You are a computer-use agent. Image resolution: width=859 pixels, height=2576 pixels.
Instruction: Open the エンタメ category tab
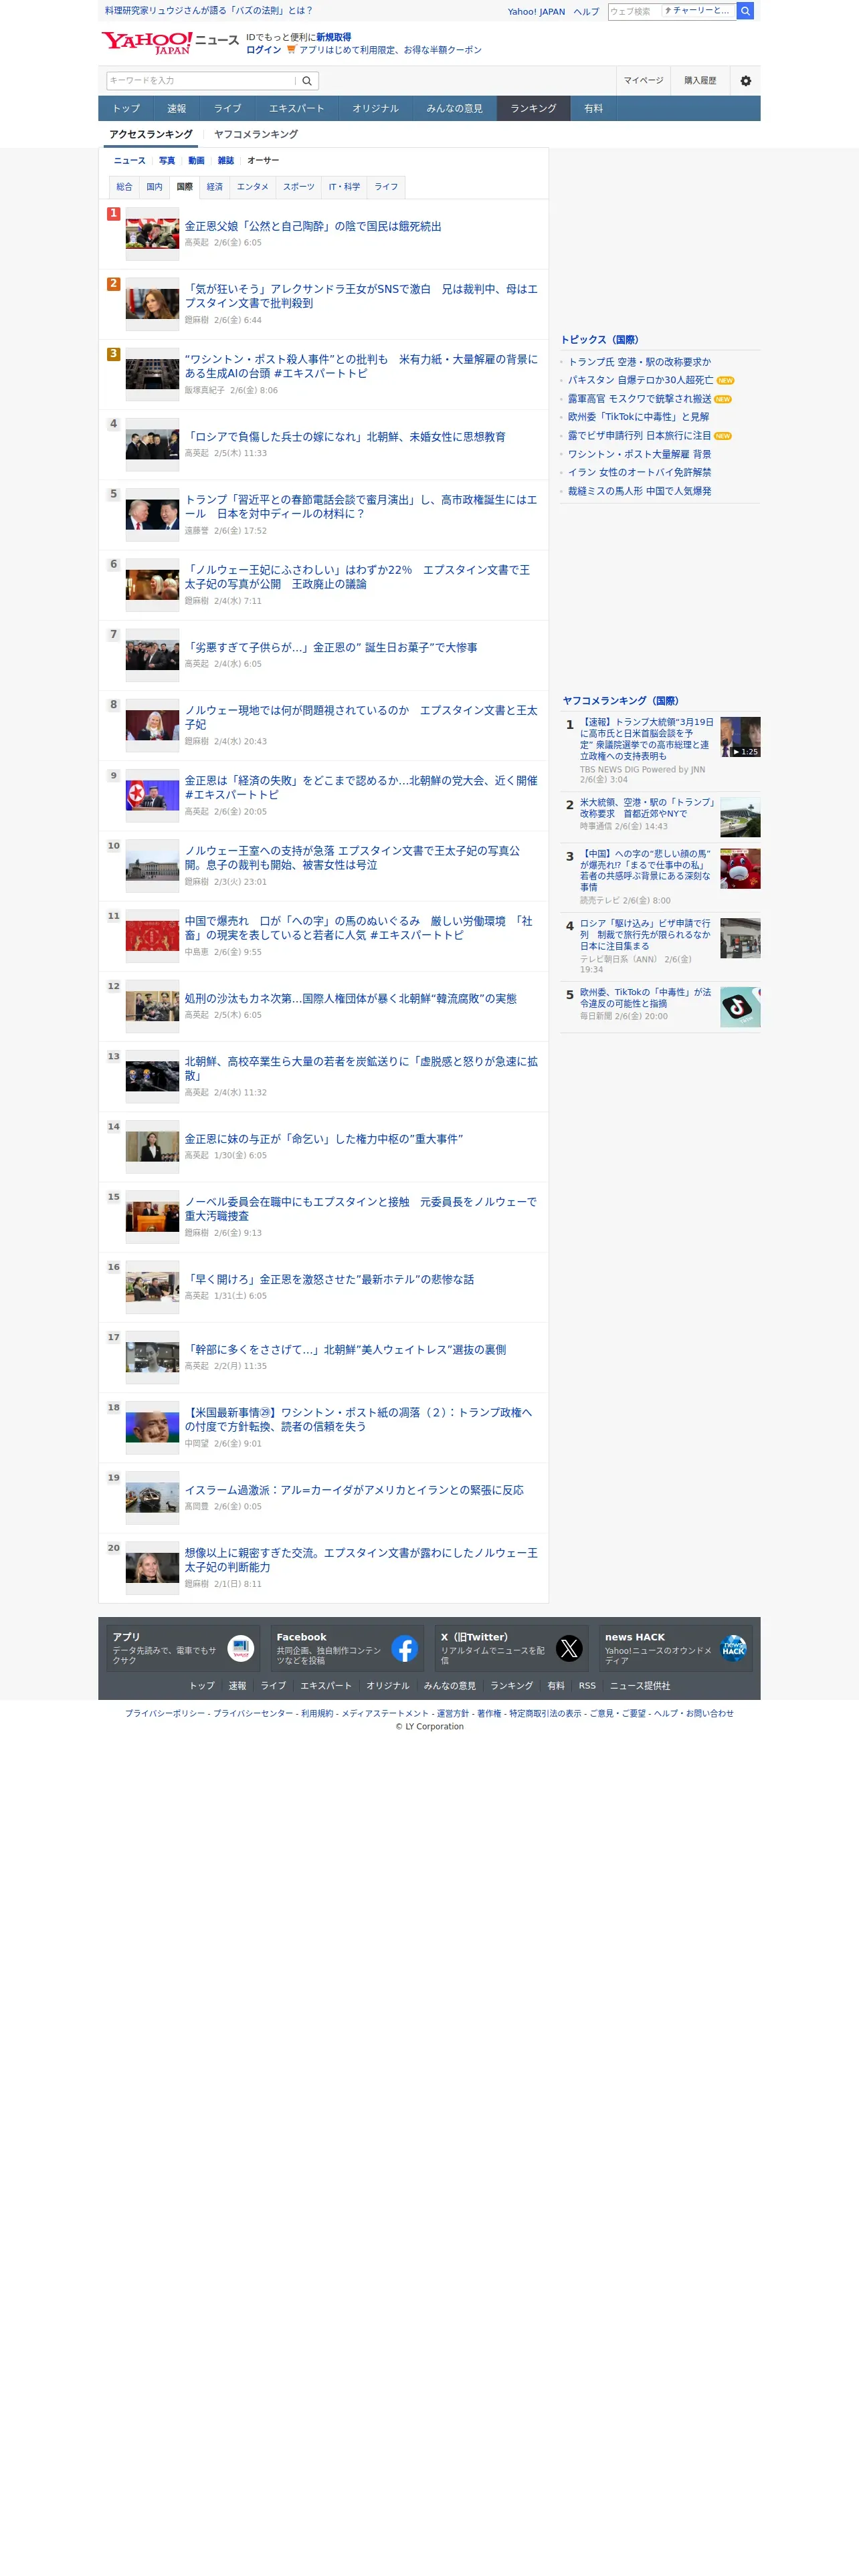[252, 187]
